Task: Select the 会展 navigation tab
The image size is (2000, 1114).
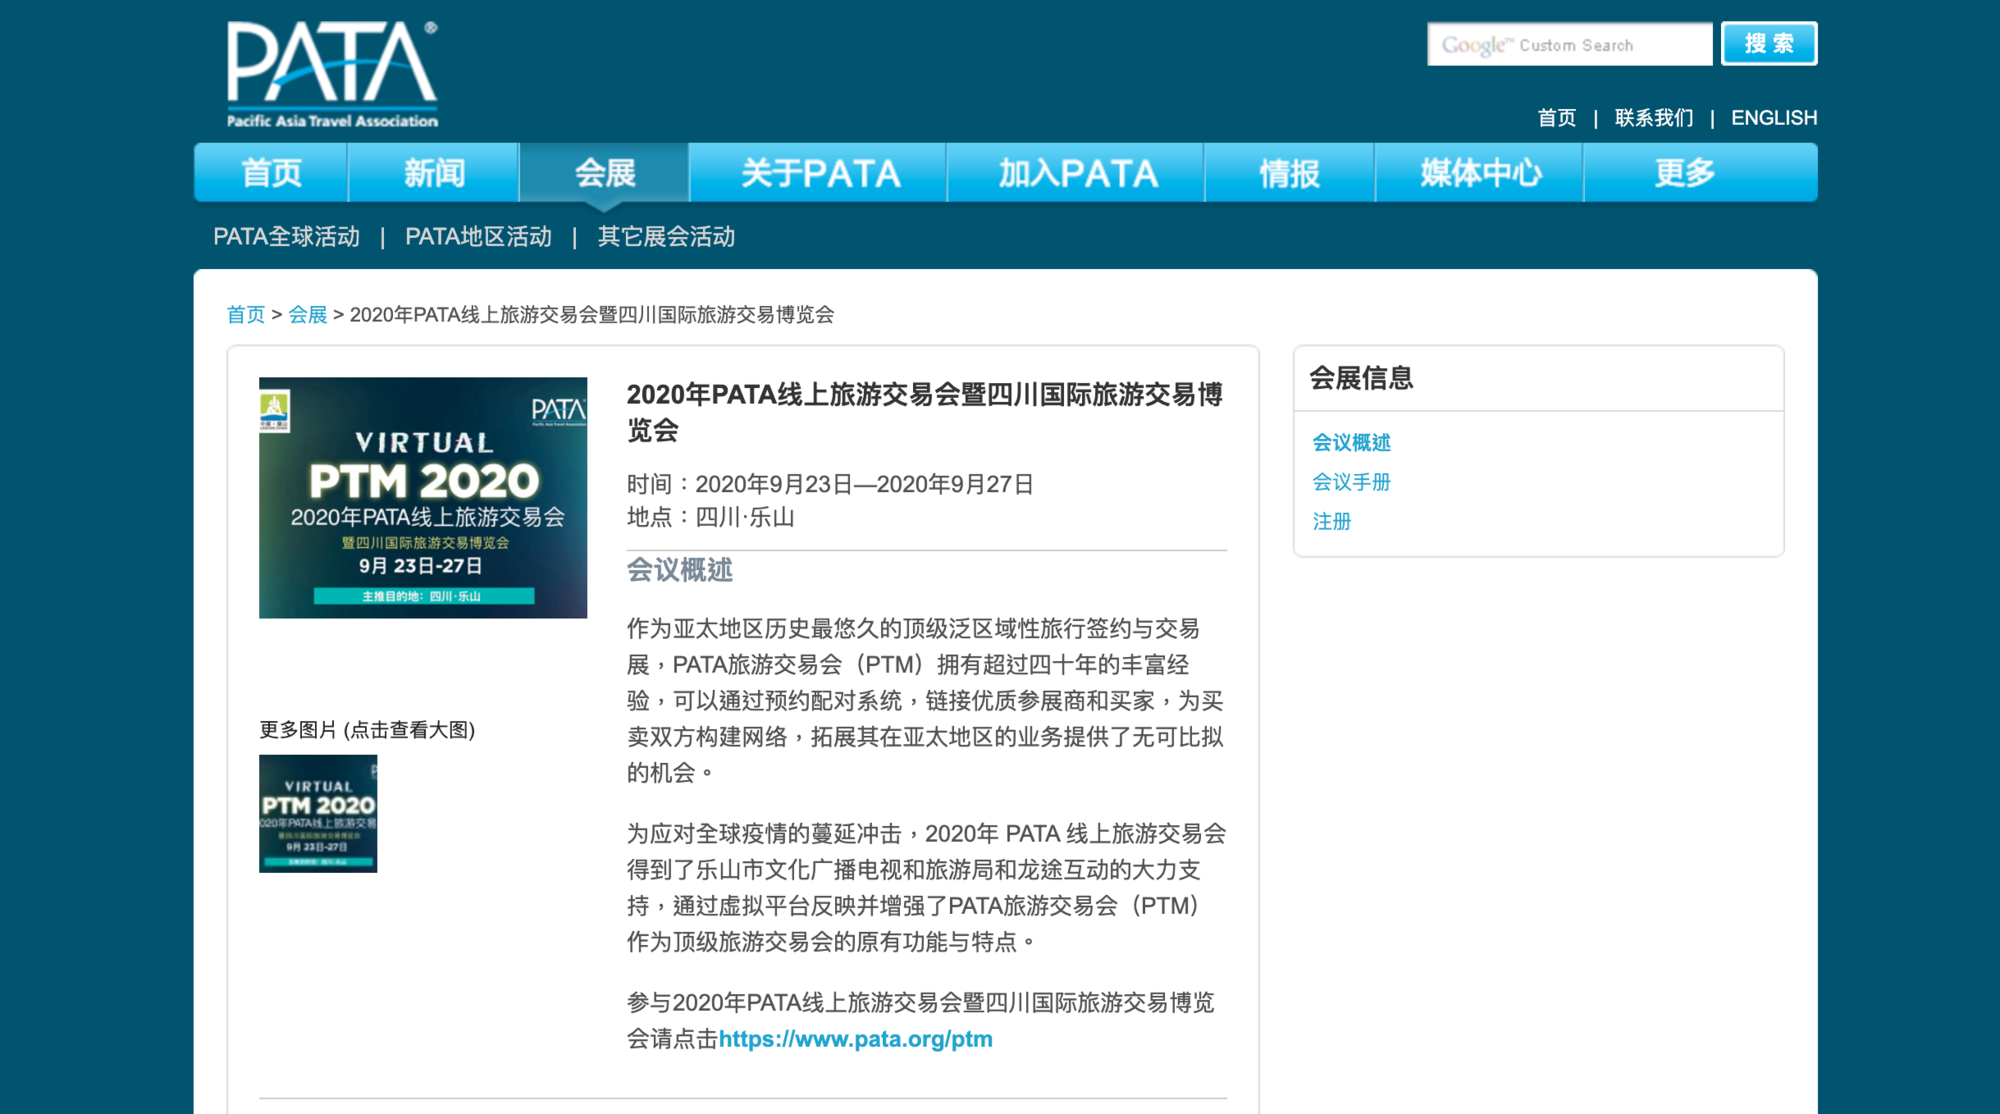Action: [x=604, y=173]
